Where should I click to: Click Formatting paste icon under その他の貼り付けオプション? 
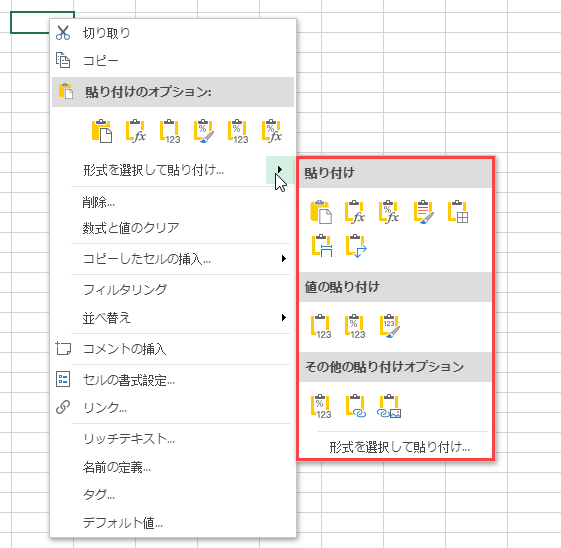[321, 406]
